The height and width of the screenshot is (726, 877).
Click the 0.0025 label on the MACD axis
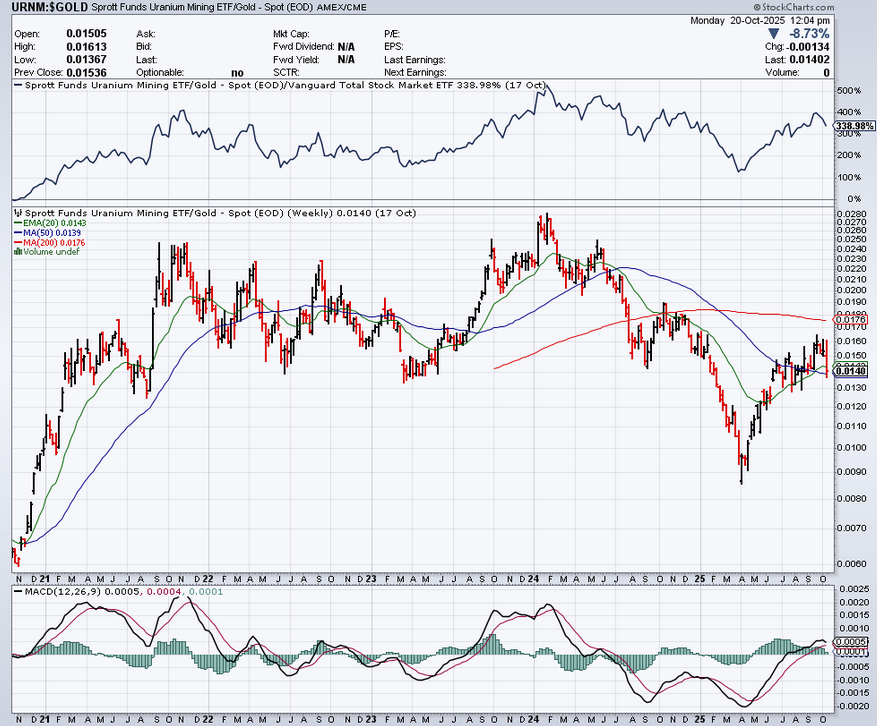pyautogui.click(x=854, y=589)
